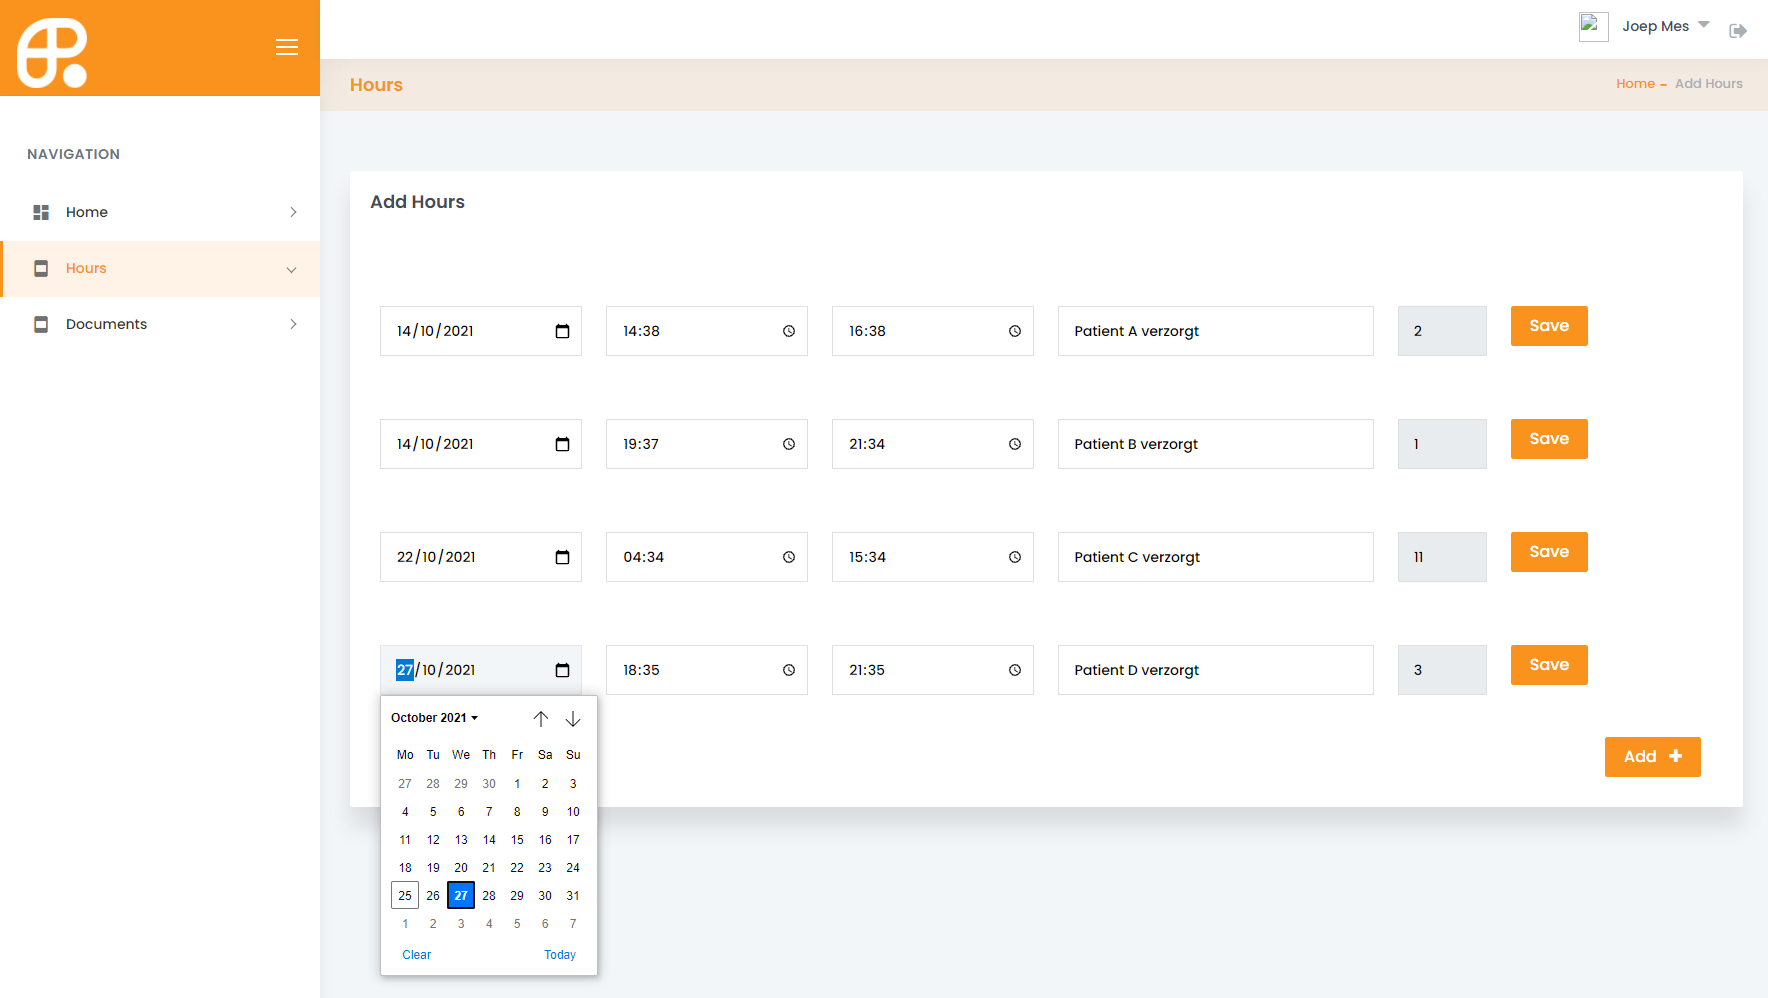Click calendar icon of the 22/10/2021 date field
The height and width of the screenshot is (998, 1768).
coord(562,557)
